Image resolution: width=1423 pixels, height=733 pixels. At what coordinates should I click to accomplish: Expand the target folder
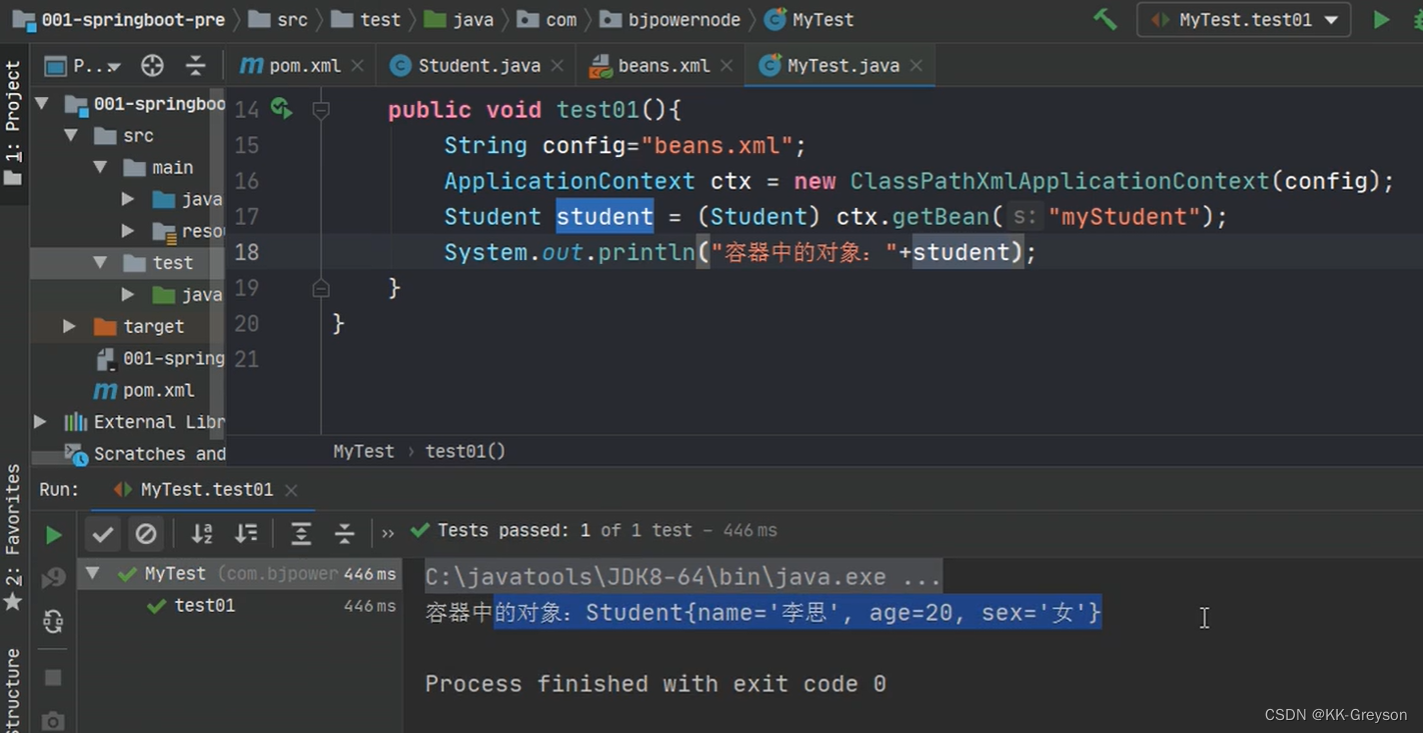pos(69,326)
